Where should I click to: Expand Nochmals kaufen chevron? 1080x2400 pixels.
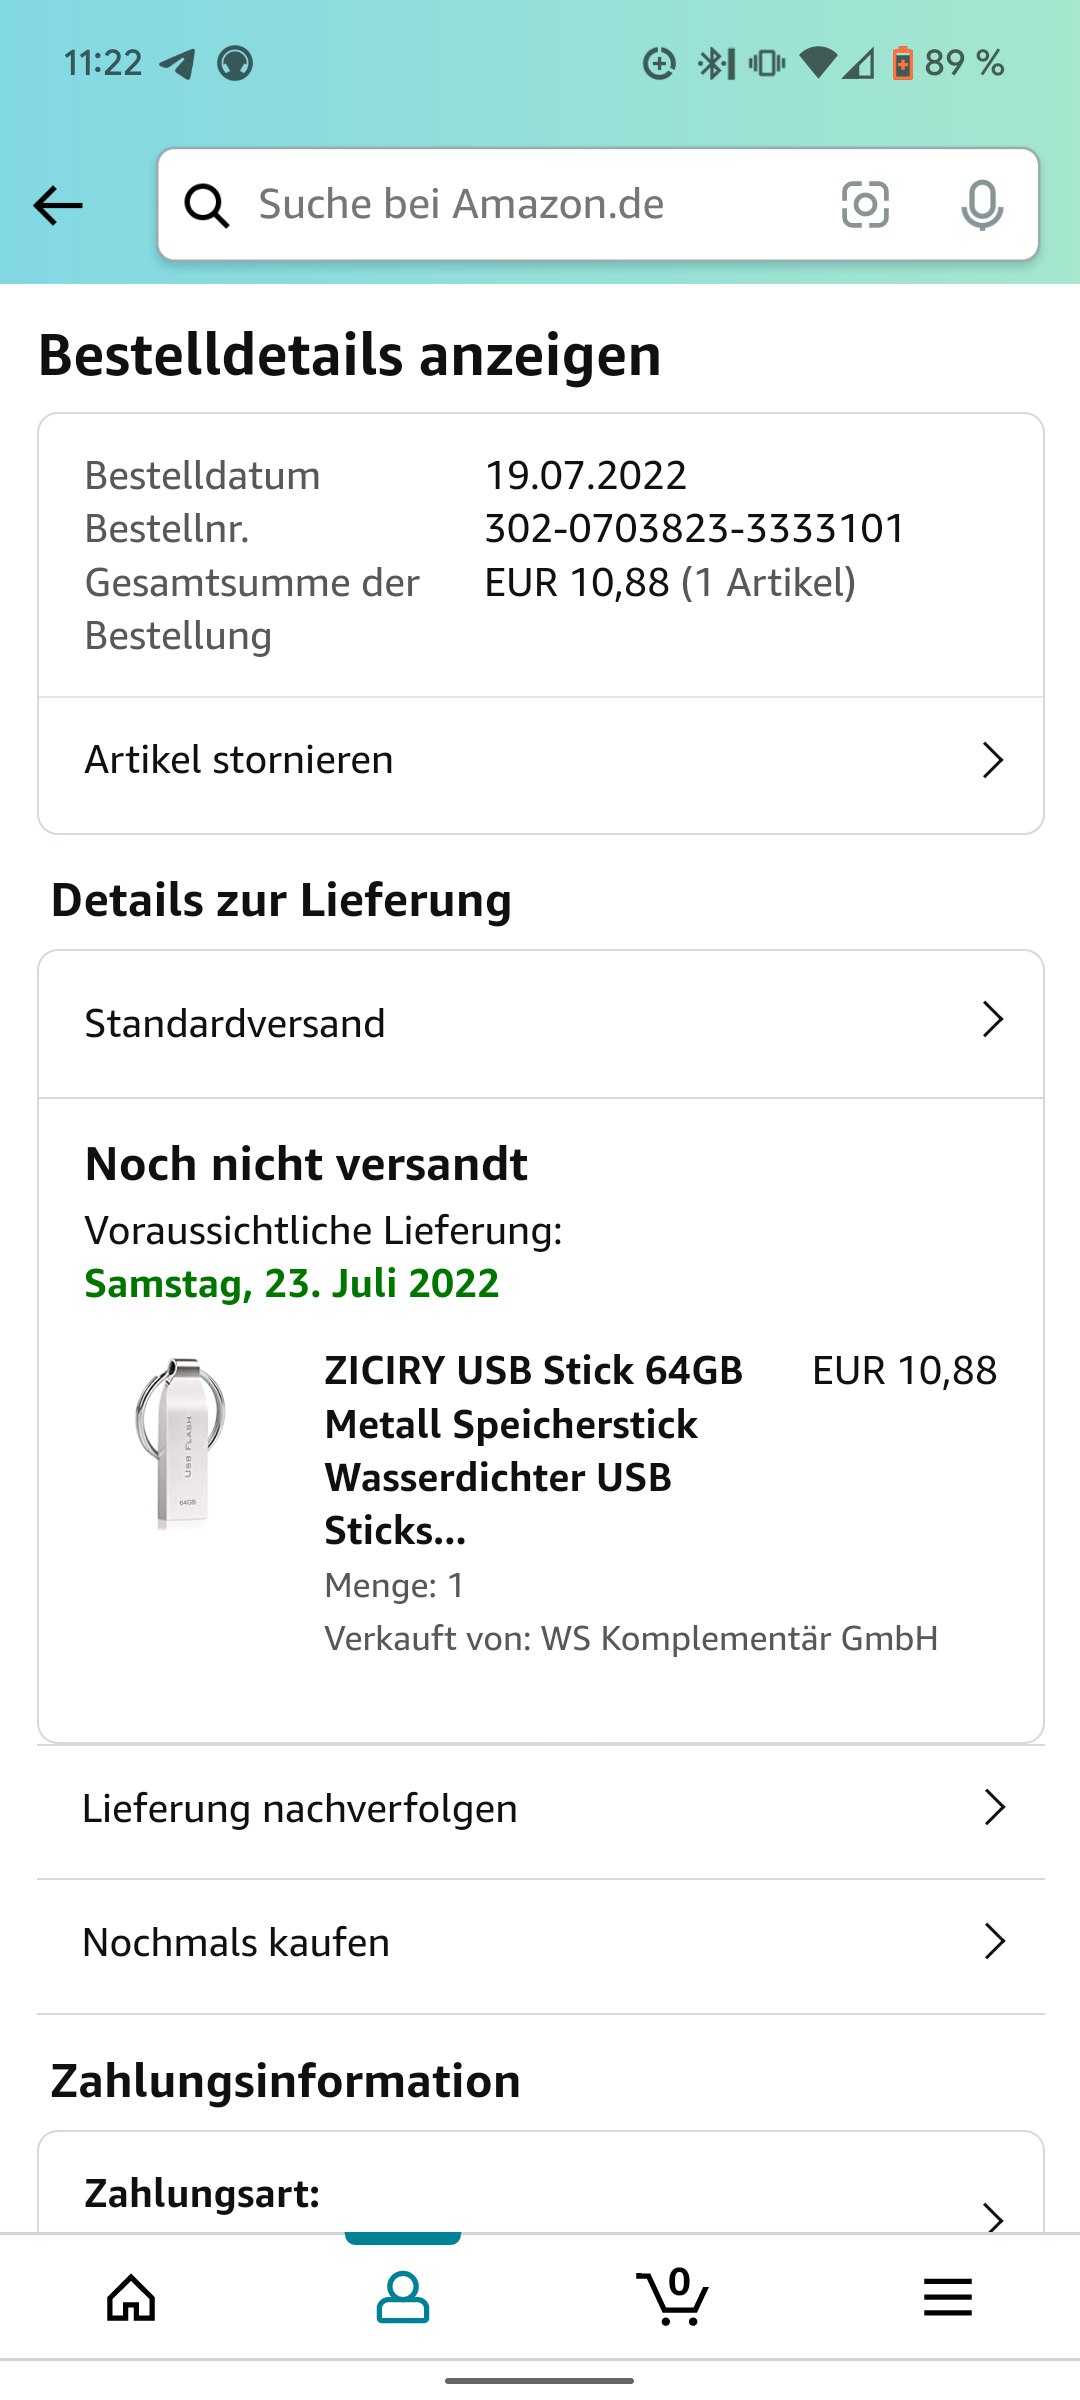tap(993, 1941)
